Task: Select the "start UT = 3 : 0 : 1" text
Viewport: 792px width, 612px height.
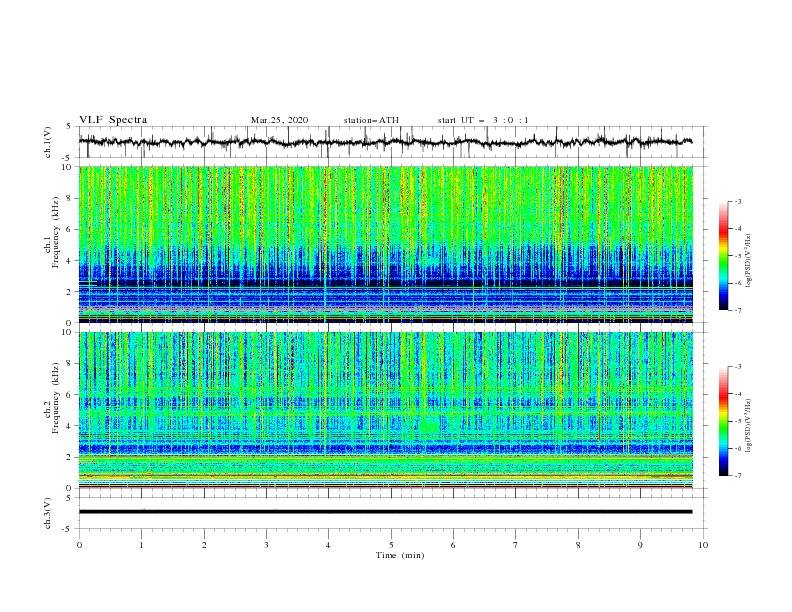Action: (483, 120)
